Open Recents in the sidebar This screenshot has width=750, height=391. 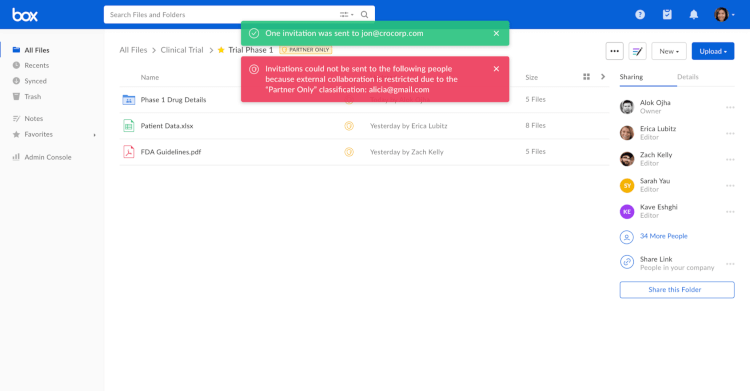tap(36, 66)
